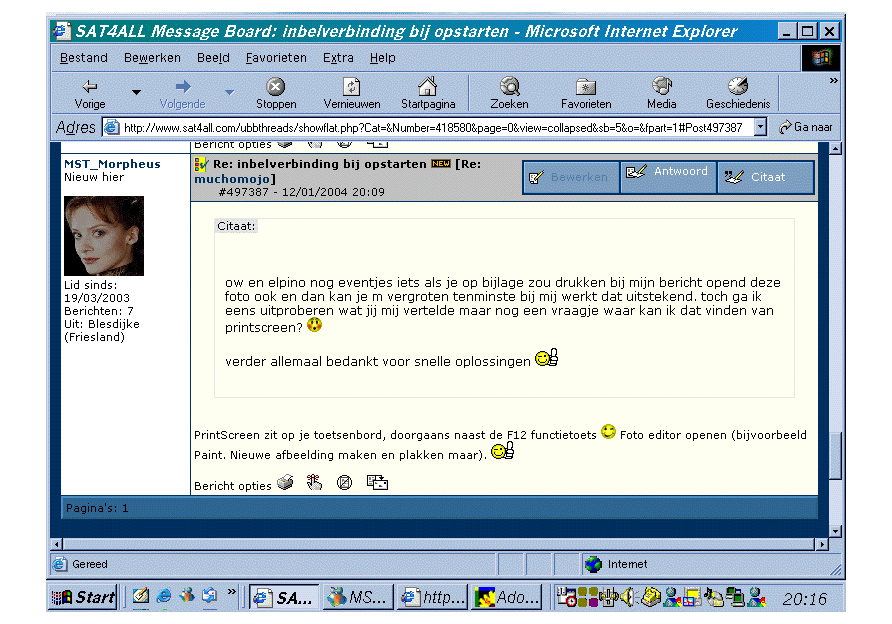Switch to the Ado... taskbar window
Screen dimensions: 892x624
[x=506, y=597]
